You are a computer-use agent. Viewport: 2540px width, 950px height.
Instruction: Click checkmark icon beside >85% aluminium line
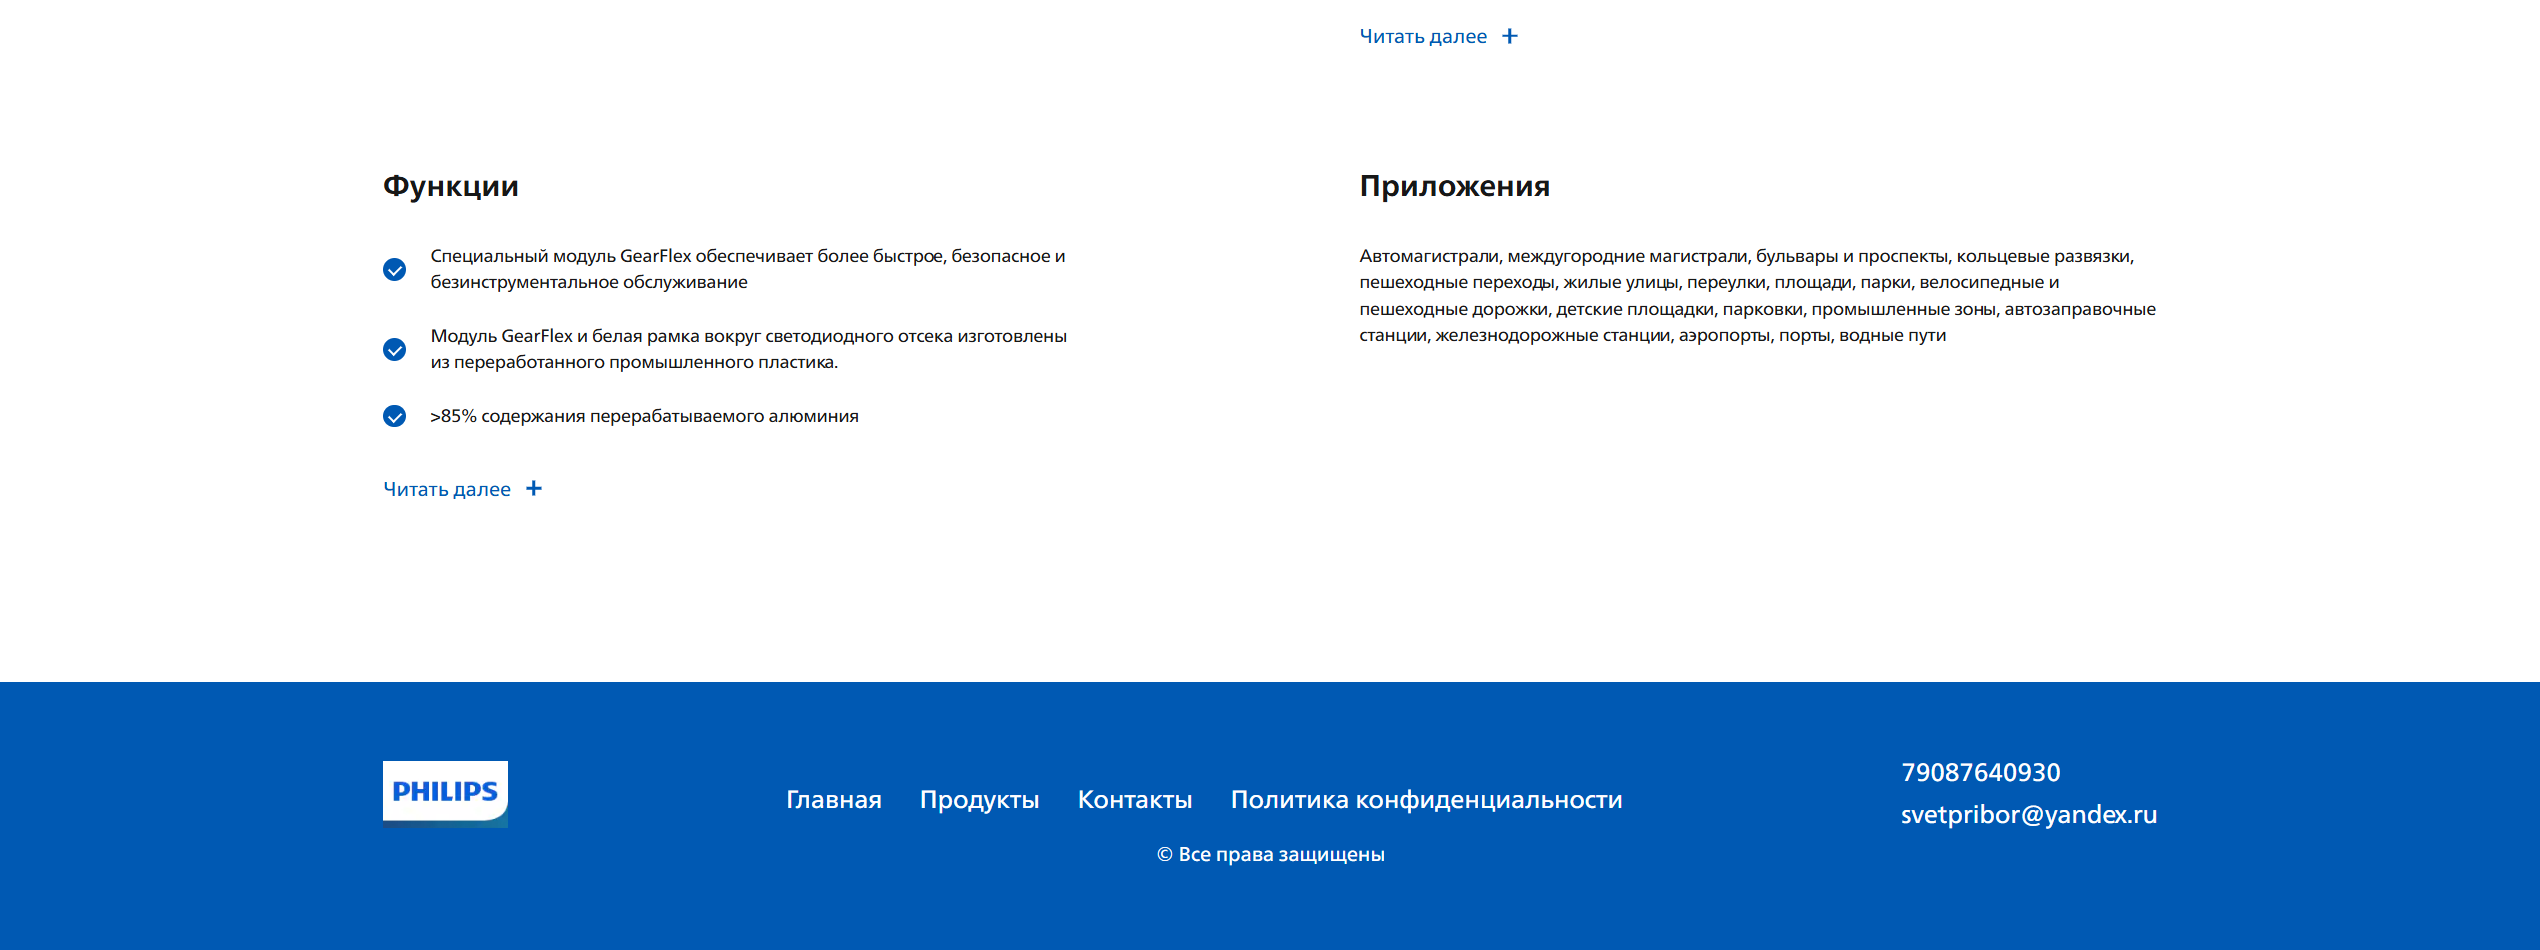click(395, 416)
